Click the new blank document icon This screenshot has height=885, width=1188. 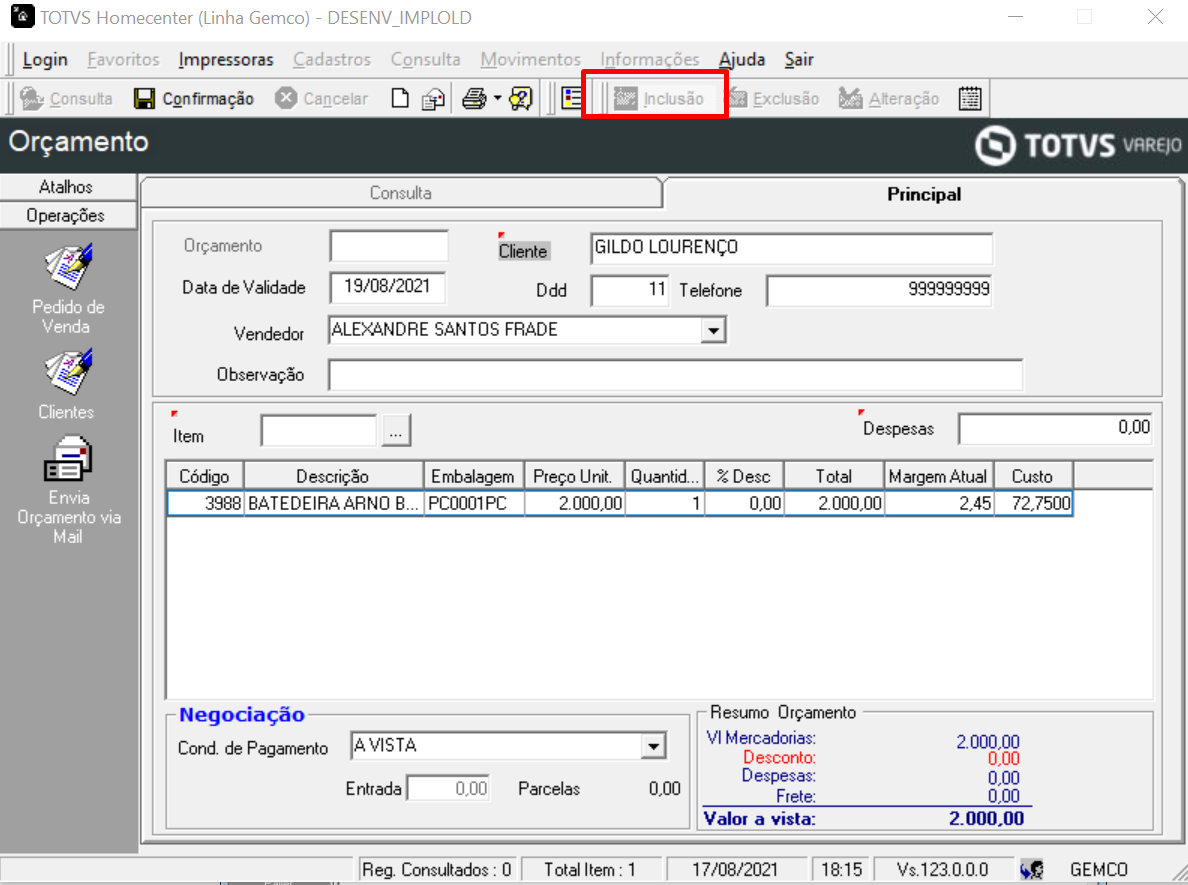[400, 99]
